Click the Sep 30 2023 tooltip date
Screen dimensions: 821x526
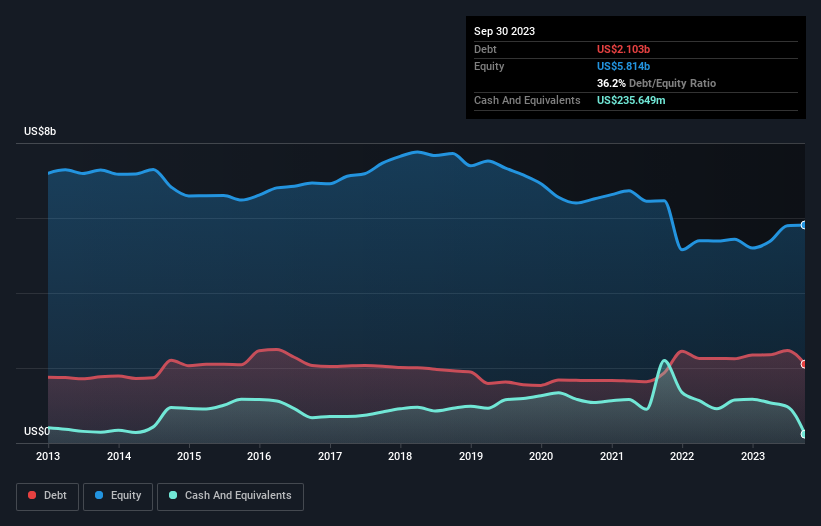(504, 31)
